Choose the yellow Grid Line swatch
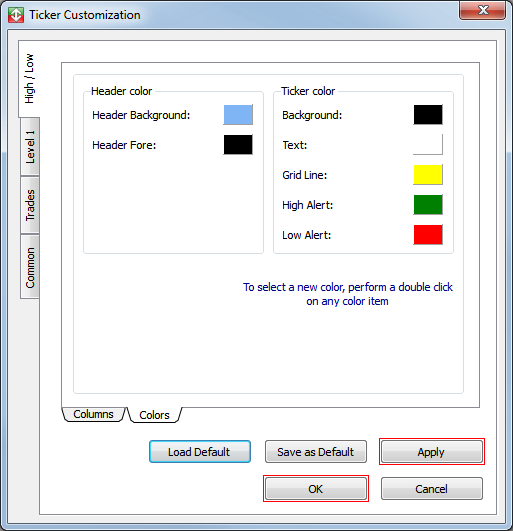This screenshot has width=513, height=531. (x=428, y=175)
